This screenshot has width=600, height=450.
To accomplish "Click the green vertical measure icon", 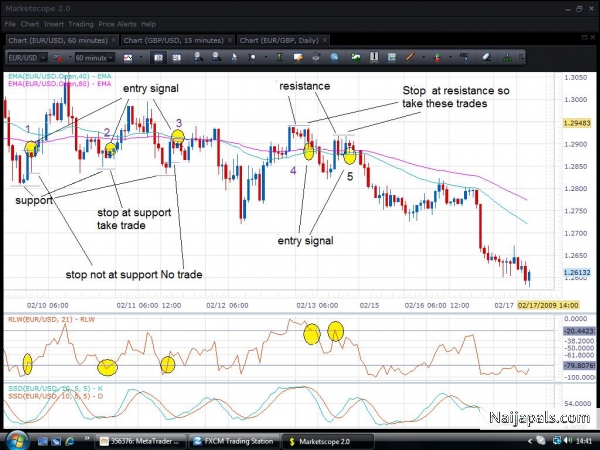I will point(280,58).
